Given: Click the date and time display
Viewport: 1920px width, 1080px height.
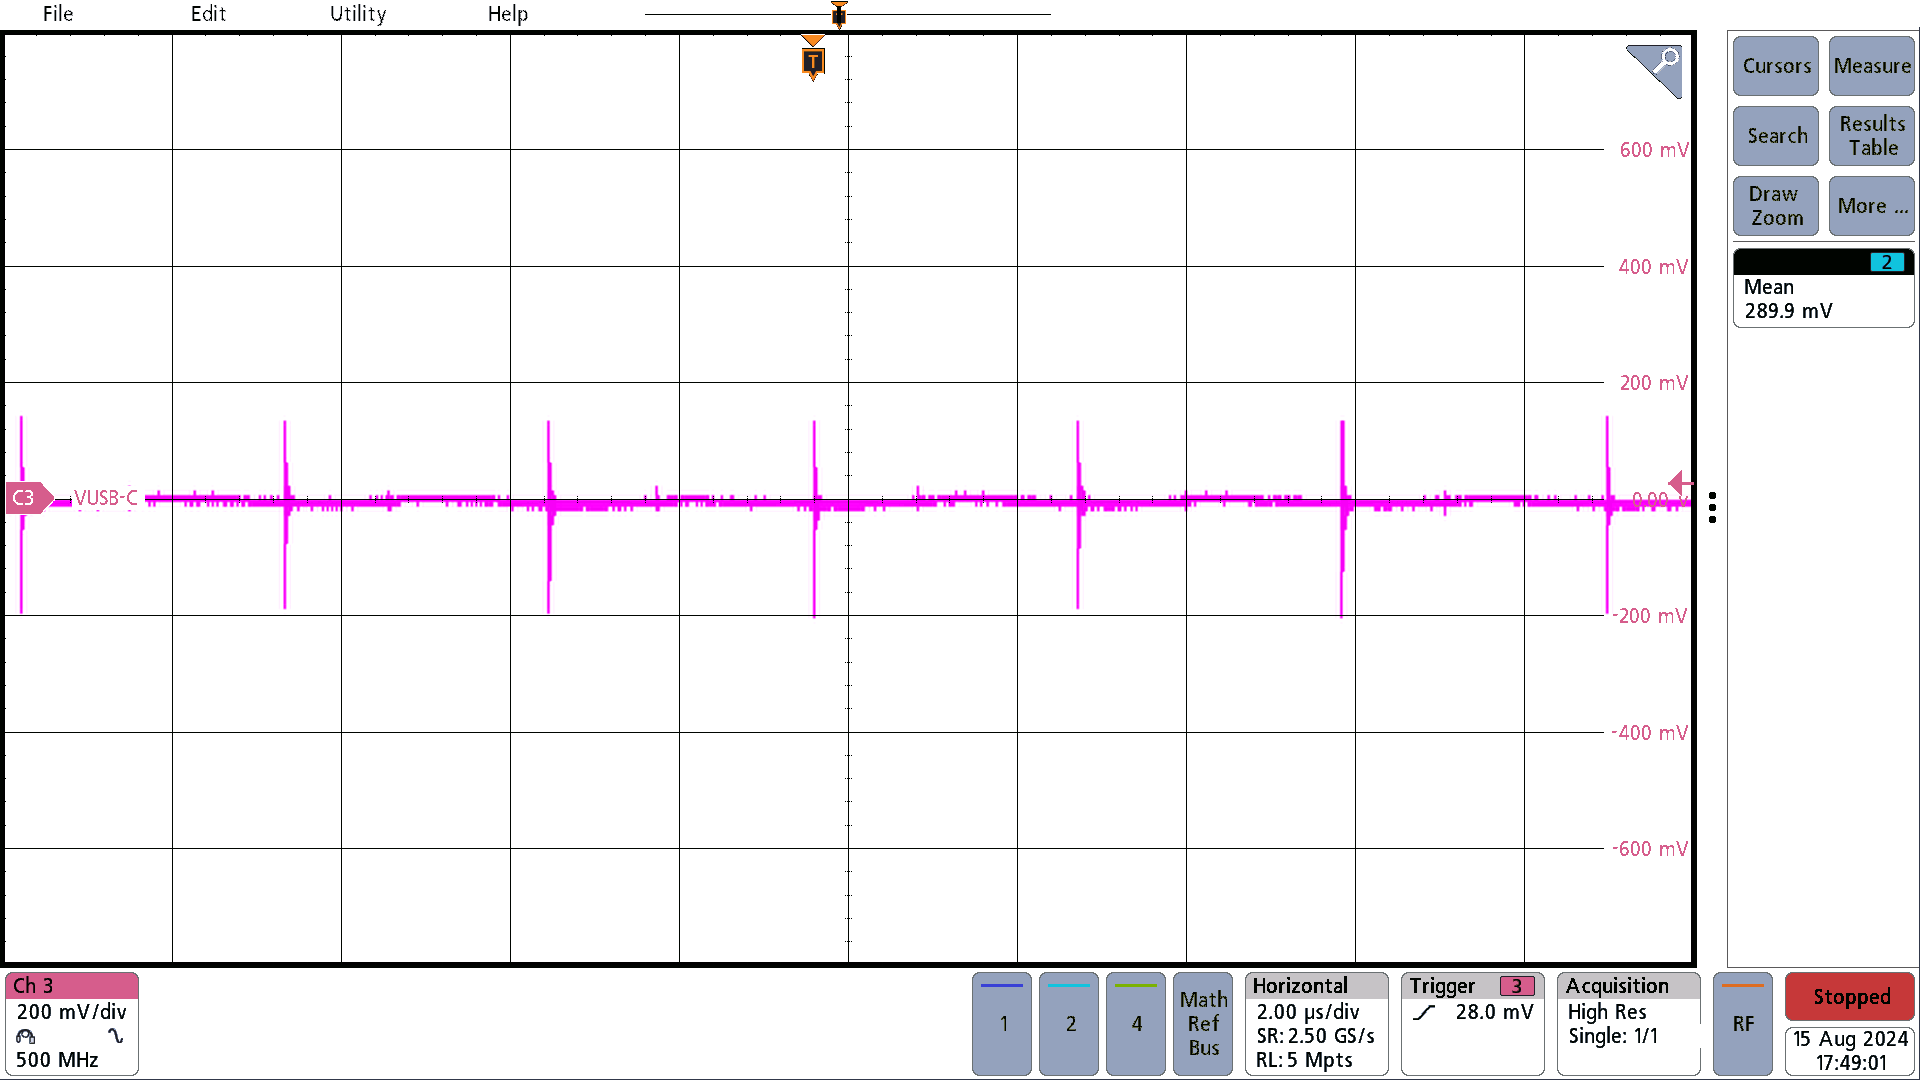Looking at the screenshot, I should click(x=1851, y=1051).
